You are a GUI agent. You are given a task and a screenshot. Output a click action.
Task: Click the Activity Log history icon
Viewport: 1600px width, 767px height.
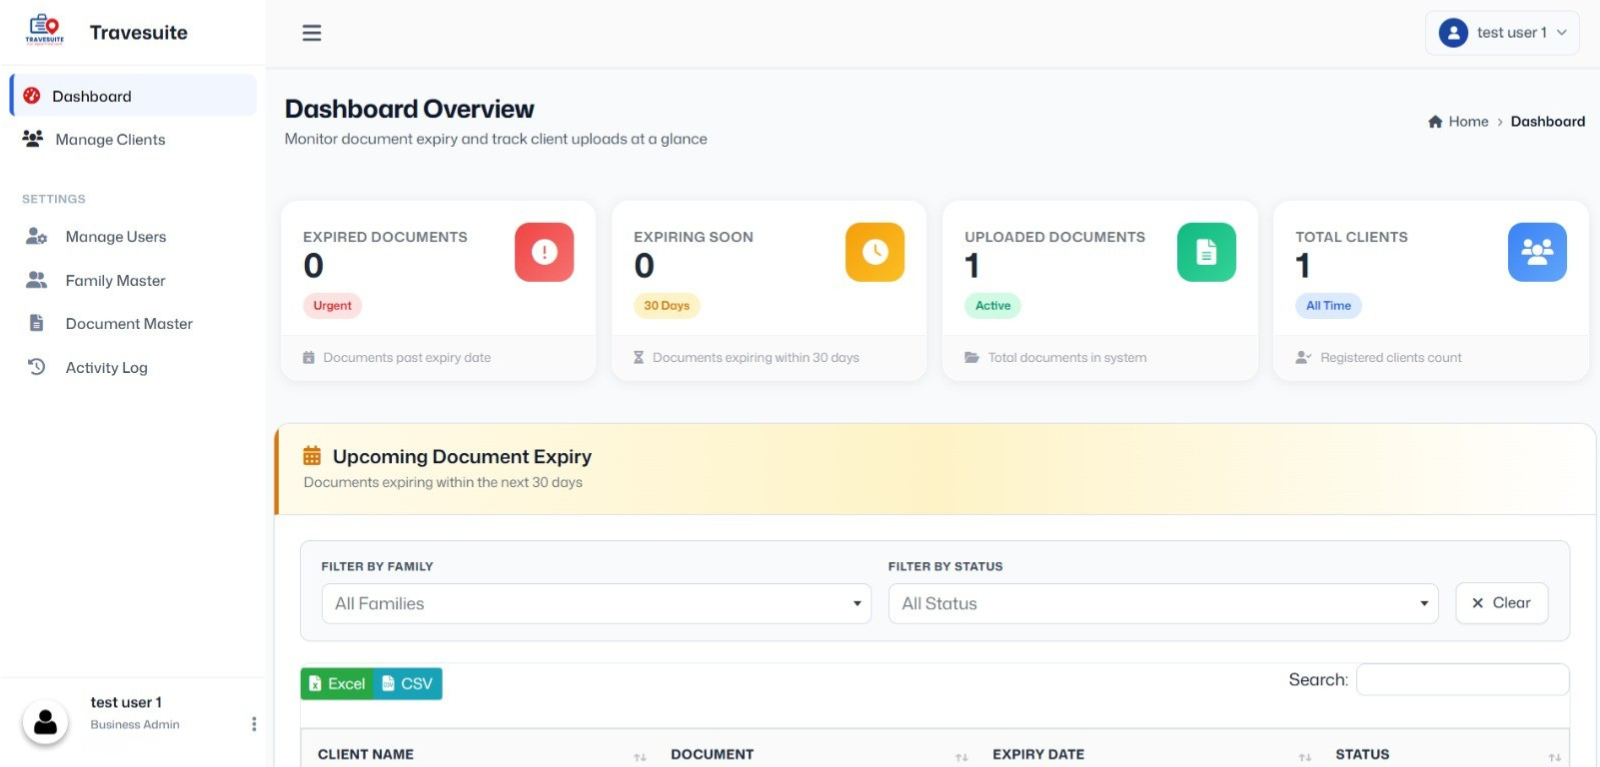tap(37, 367)
